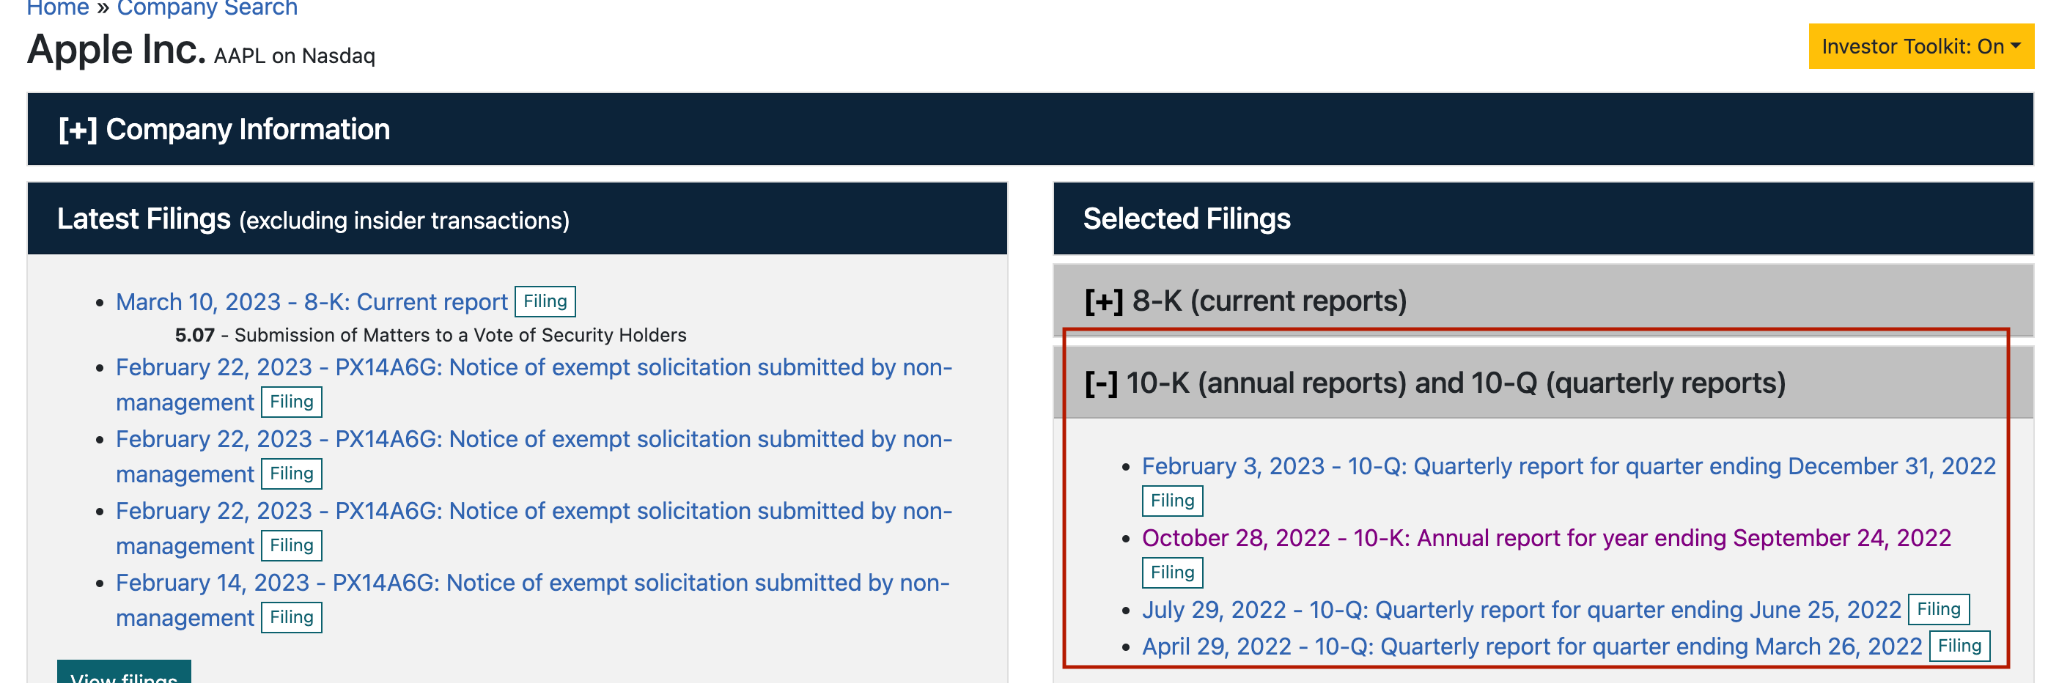Open the March 10, 2023 8-K report link
Viewport: 2048px width, 683px height.
point(311,302)
